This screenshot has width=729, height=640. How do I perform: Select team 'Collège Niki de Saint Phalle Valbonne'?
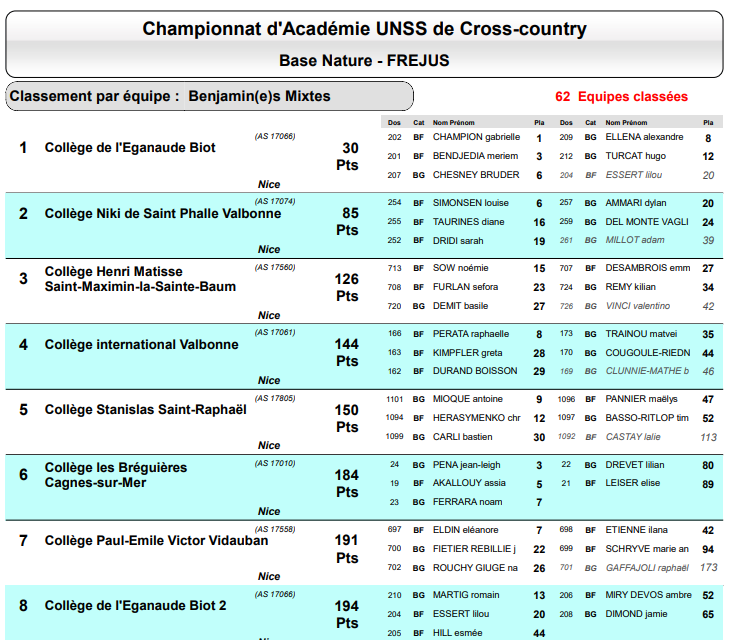pos(163,214)
